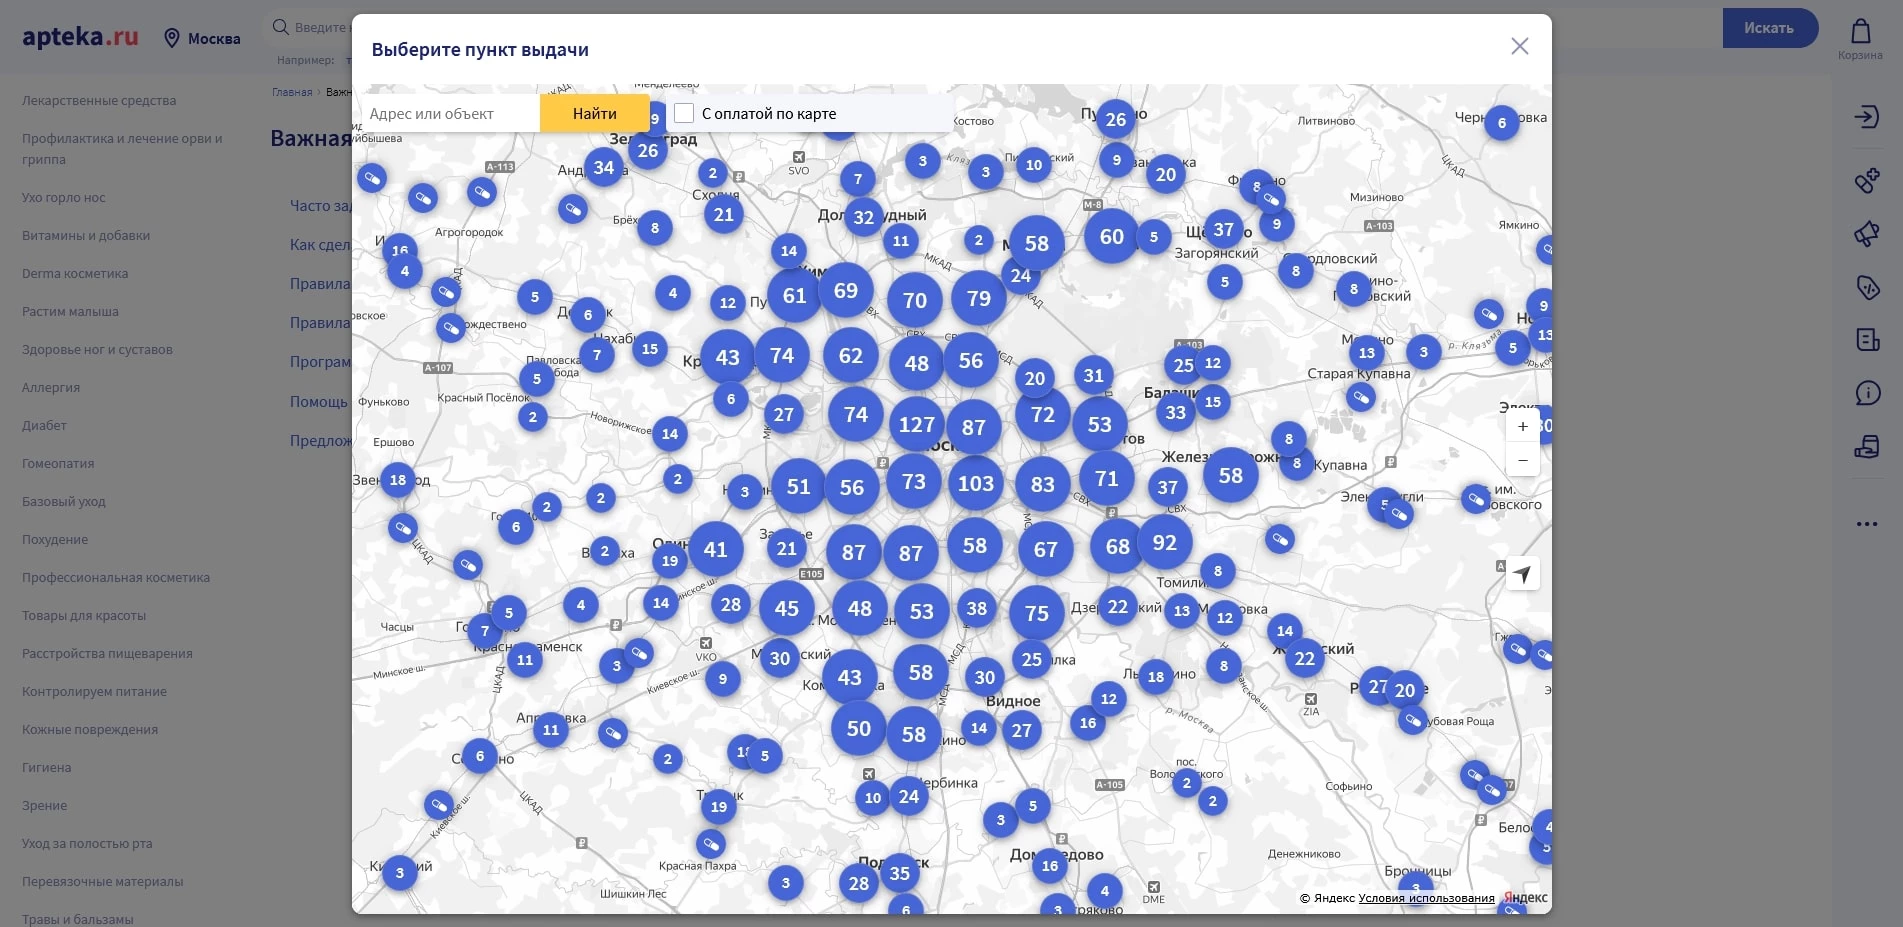The image size is (1903, 927).
Task: Select the cluster marker labeled 127
Action: pos(916,425)
